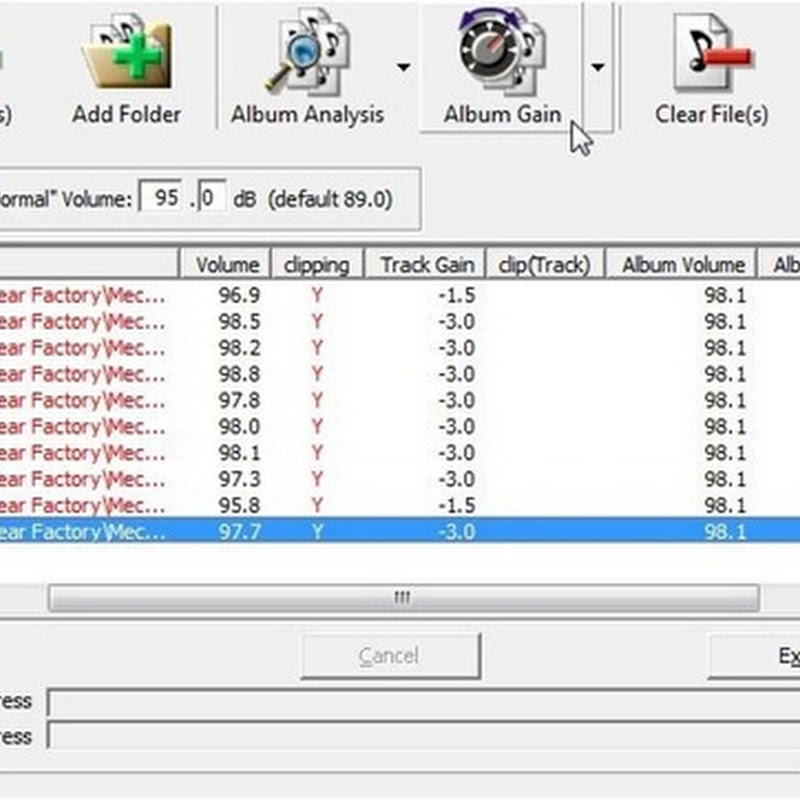Image resolution: width=800 pixels, height=800 pixels.
Task: Open the Album Analysis dropdown arrow
Action: click(x=404, y=67)
